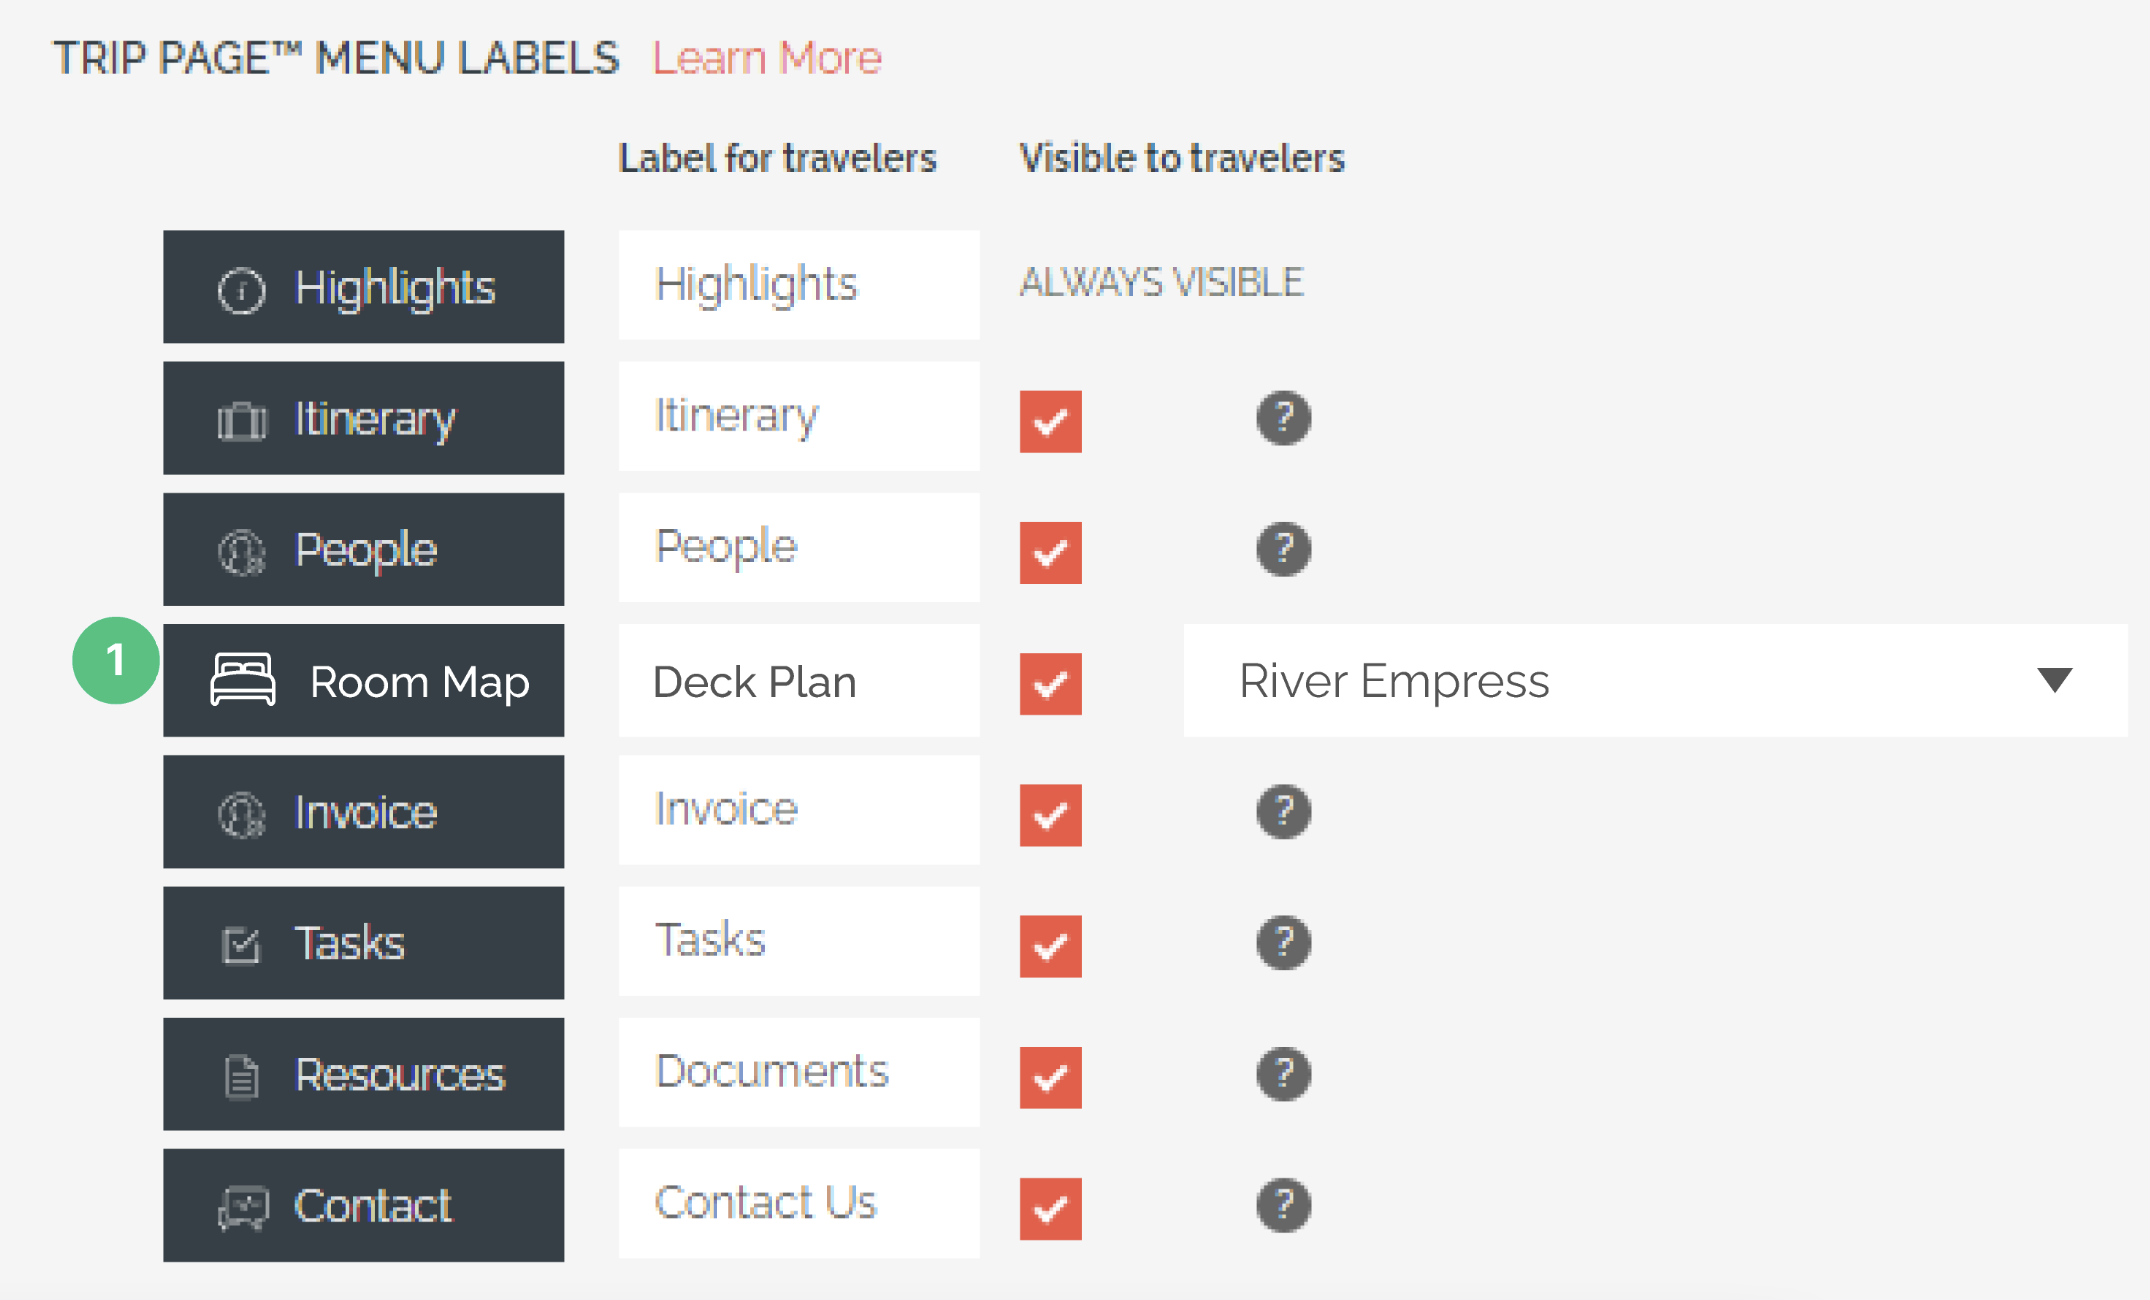Click the help icon for People

1284,549
